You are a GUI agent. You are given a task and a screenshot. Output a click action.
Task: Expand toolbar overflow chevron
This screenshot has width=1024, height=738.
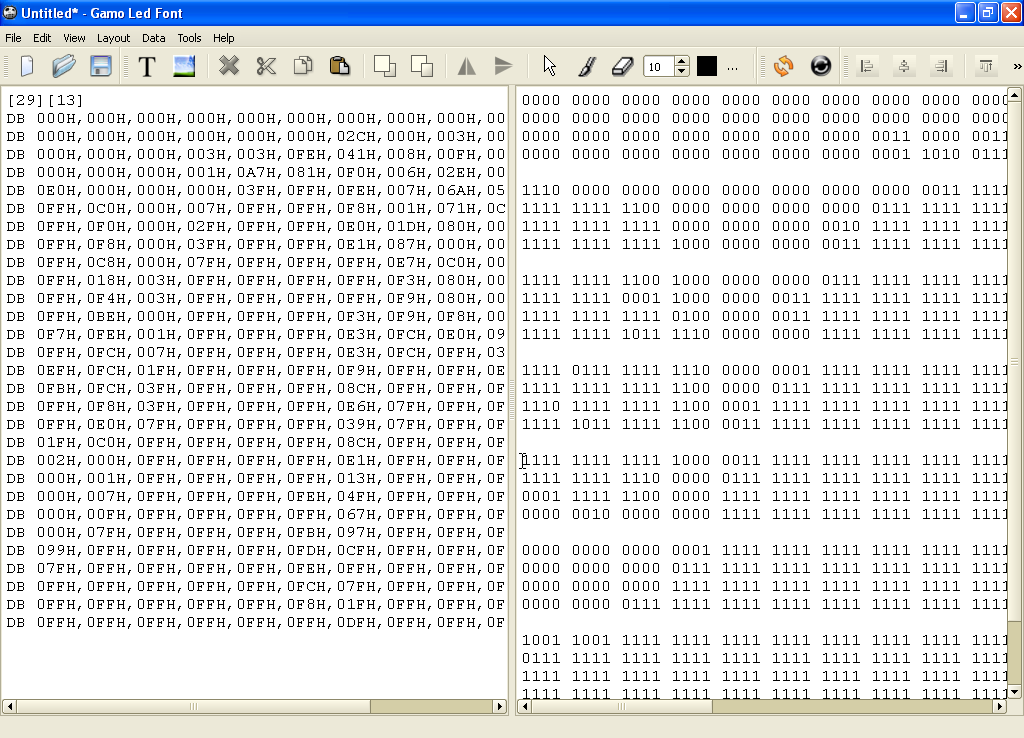click(1017, 66)
